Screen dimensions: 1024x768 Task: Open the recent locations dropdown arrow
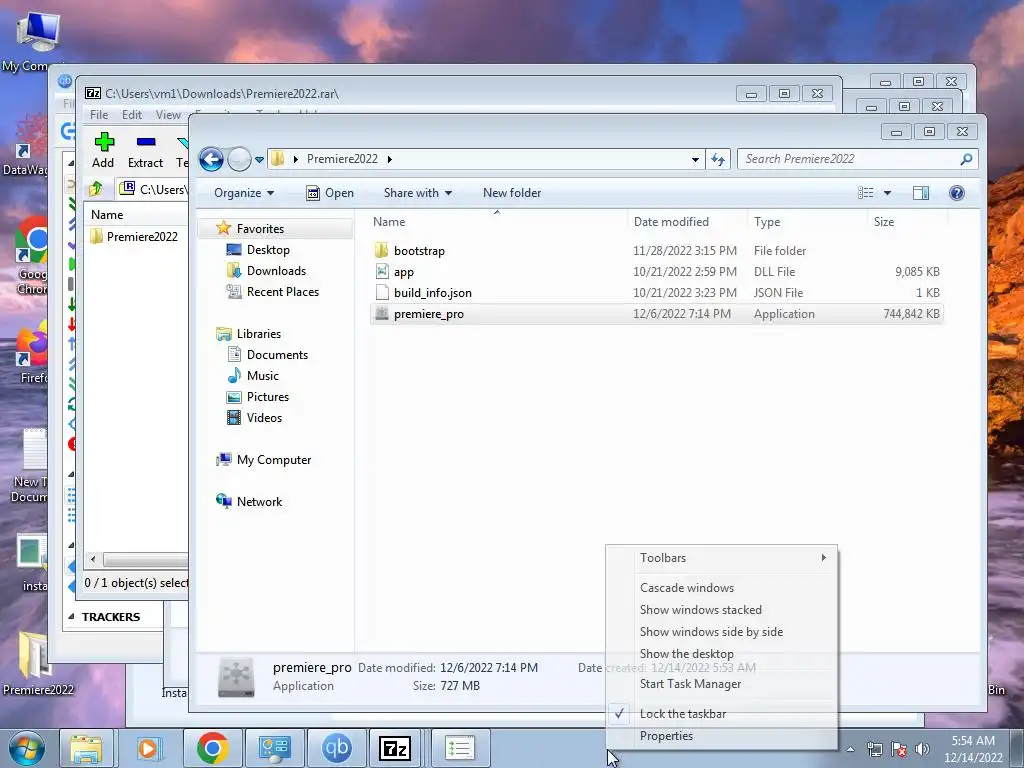(259, 159)
